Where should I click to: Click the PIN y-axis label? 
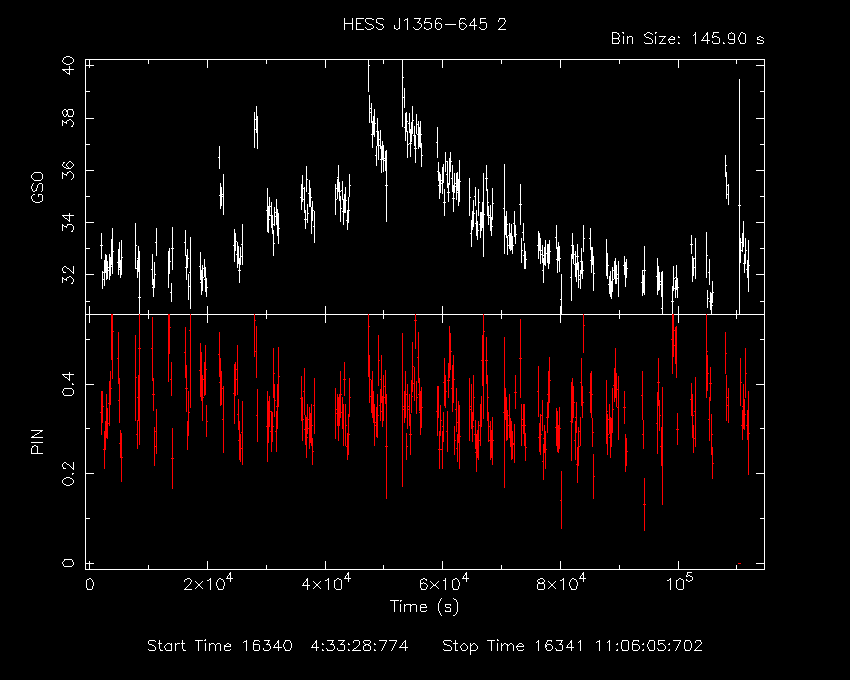[x=37, y=441]
